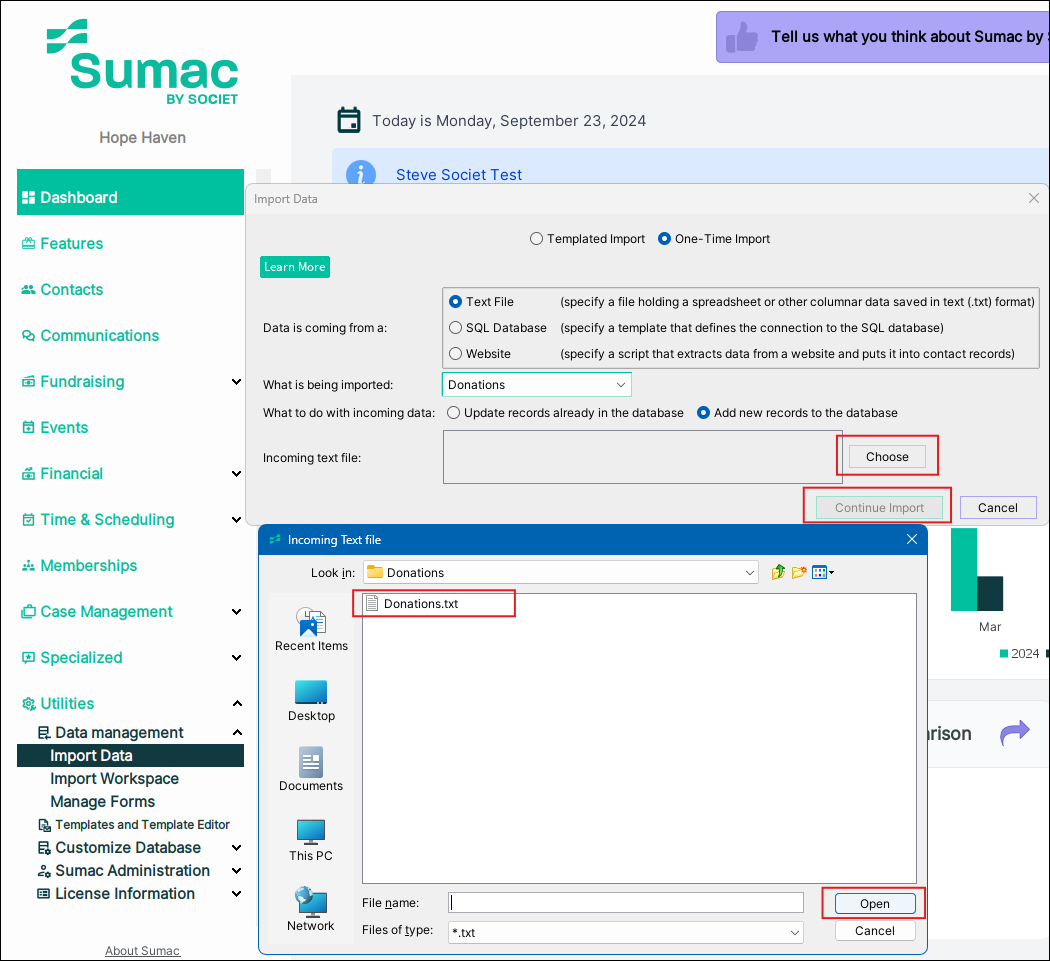Image resolution: width=1050 pixels, height=961 pixels.
Task: Expand the Specialized sidebar section
Action: [236, 658]
